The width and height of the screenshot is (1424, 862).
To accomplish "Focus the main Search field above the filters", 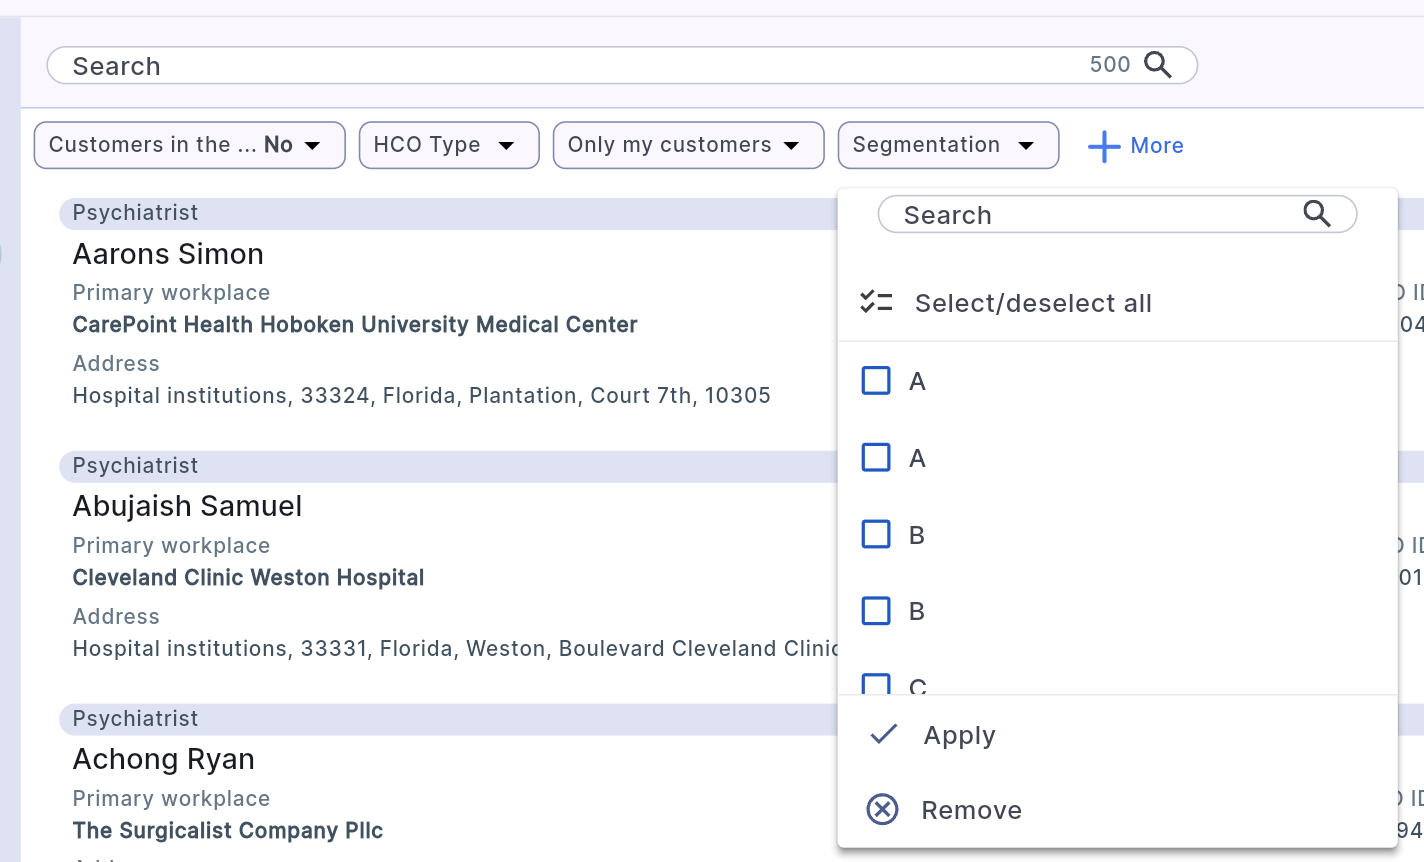I will coord(622,66).
